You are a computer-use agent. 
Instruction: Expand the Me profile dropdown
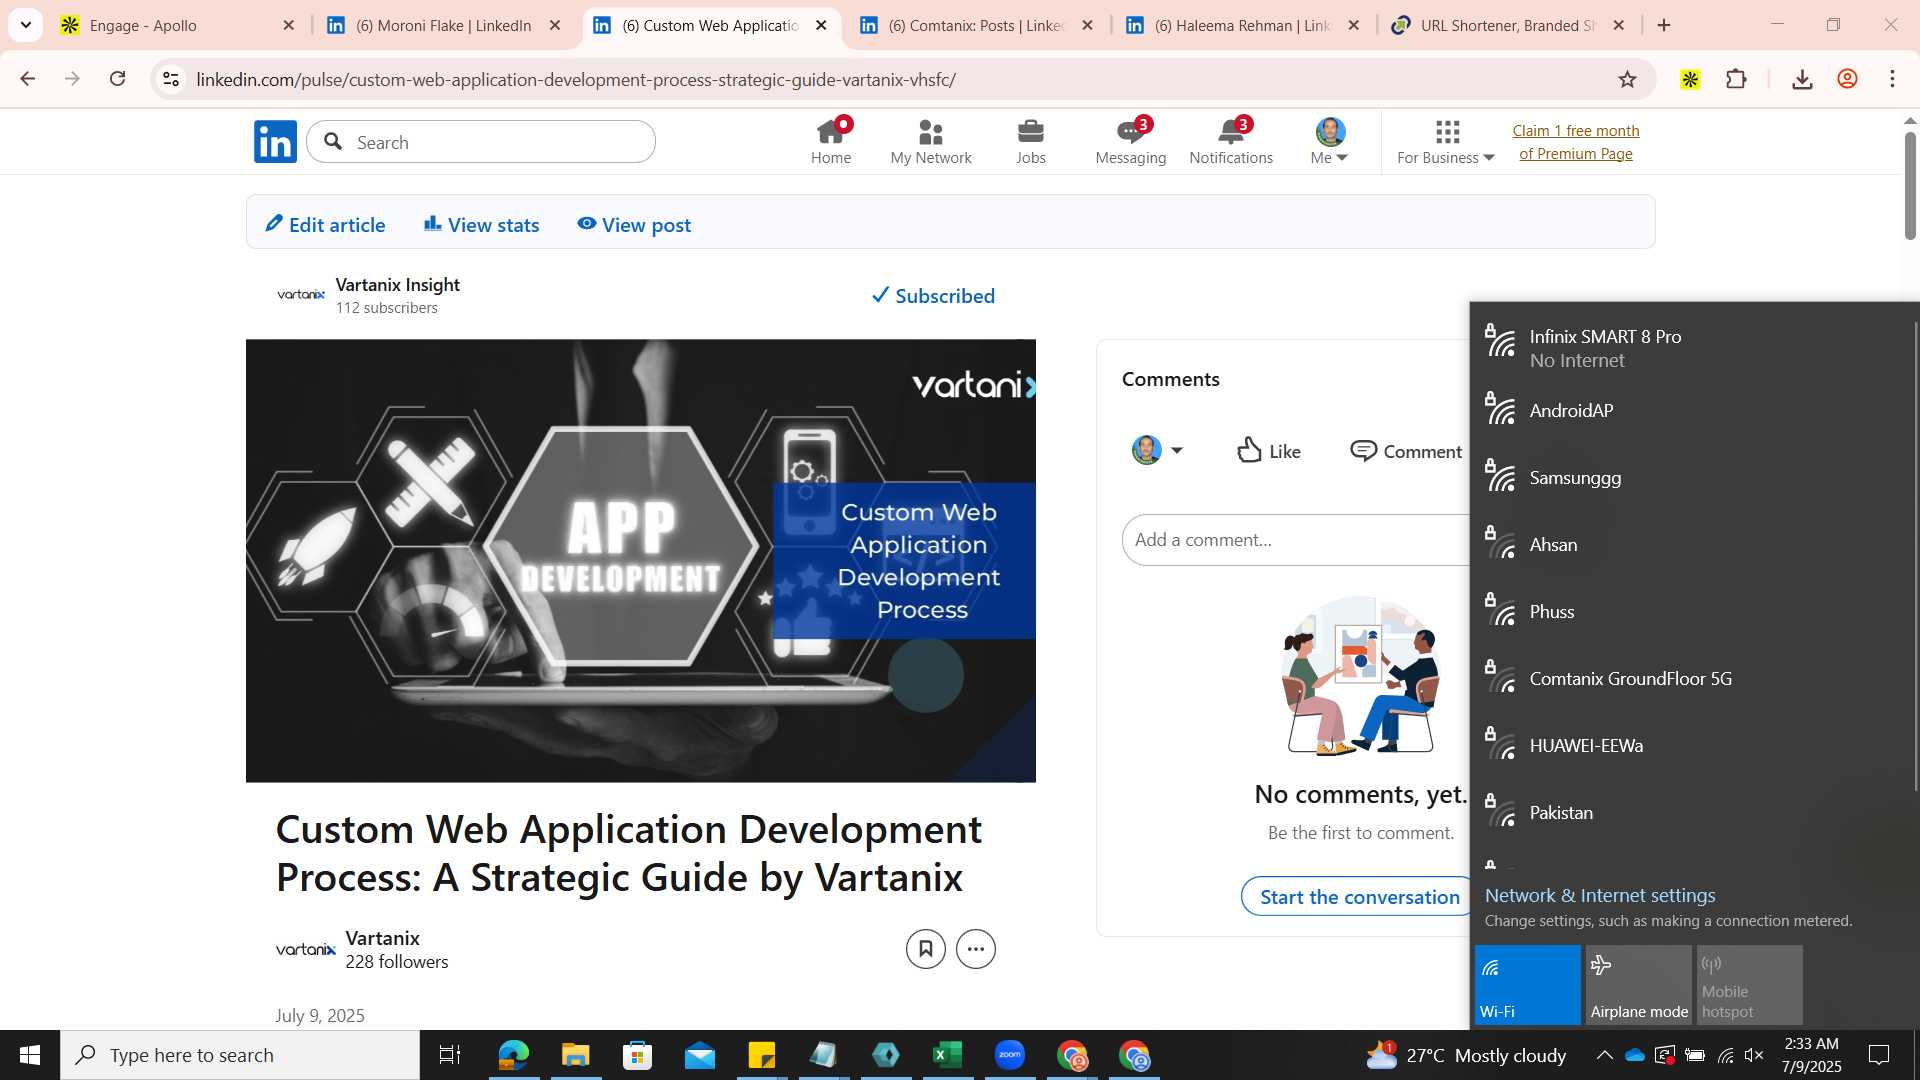tap(1330, 142)
